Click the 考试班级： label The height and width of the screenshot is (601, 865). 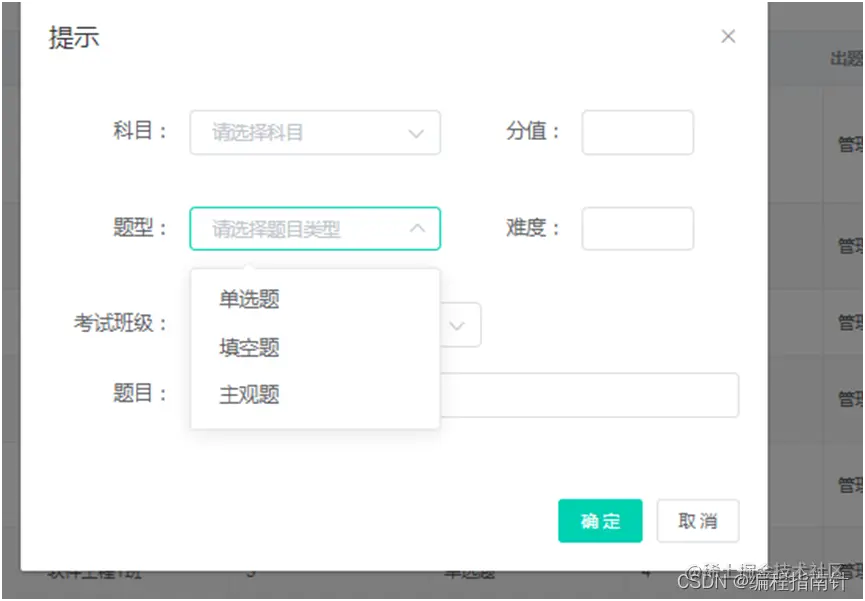[x=121, y=323]
